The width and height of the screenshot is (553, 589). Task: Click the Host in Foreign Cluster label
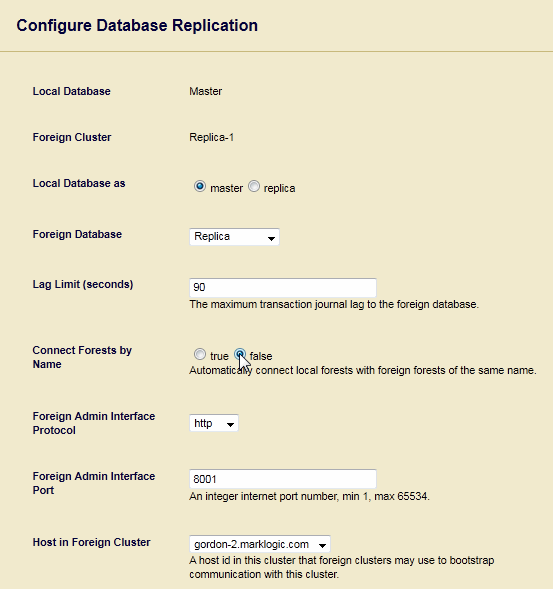click(91, 542)
